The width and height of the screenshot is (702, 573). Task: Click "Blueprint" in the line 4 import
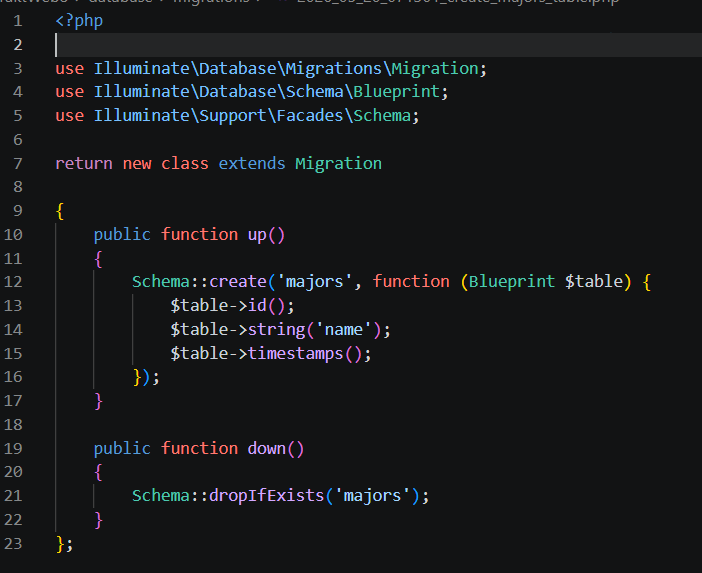click(396, 92)
